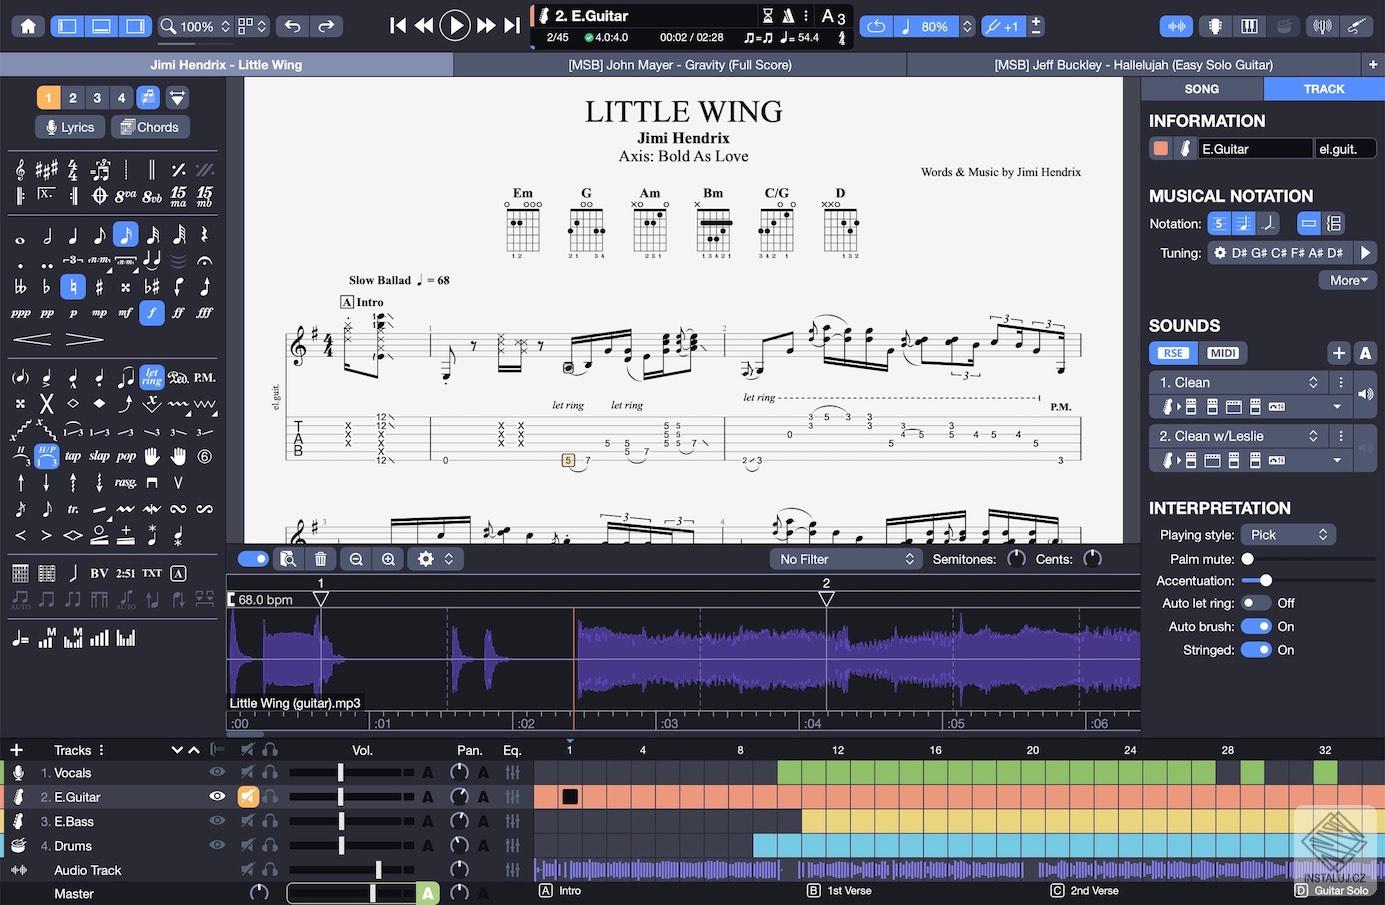The image size is (1385, 905).
Task: Click the Undo arrow icon
Action: (x=293, y=26)
